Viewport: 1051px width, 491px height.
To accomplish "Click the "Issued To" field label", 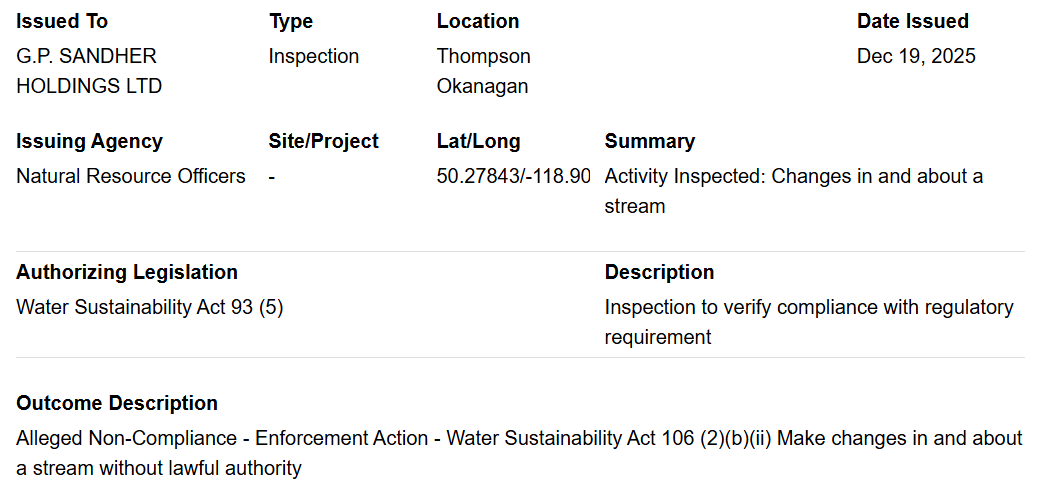I will click(62, 21).
